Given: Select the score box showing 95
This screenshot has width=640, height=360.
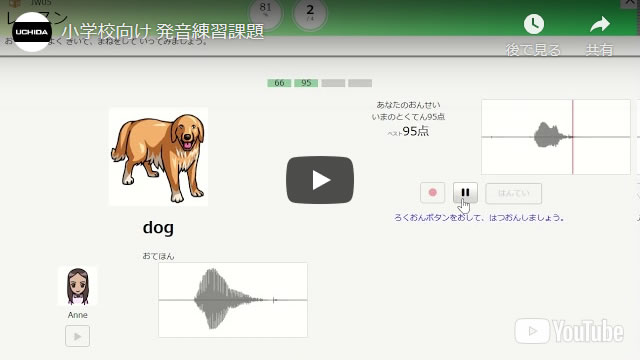Looking at the screenshot, I should point(306,83).
